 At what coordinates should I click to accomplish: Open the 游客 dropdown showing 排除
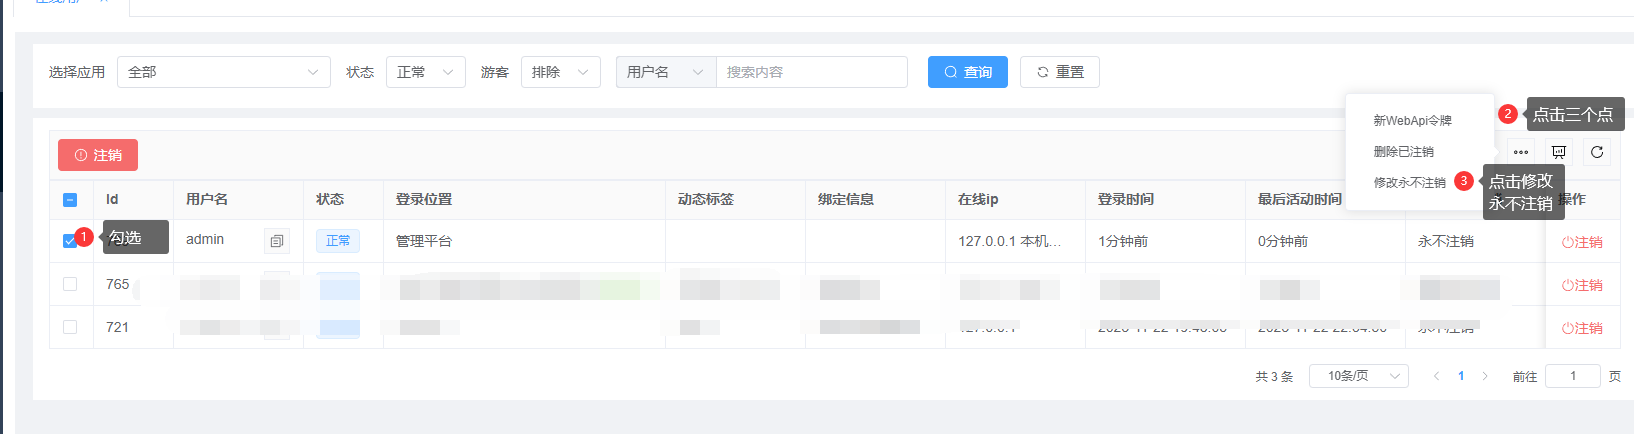pyautogui.click(x=560, y=72)
